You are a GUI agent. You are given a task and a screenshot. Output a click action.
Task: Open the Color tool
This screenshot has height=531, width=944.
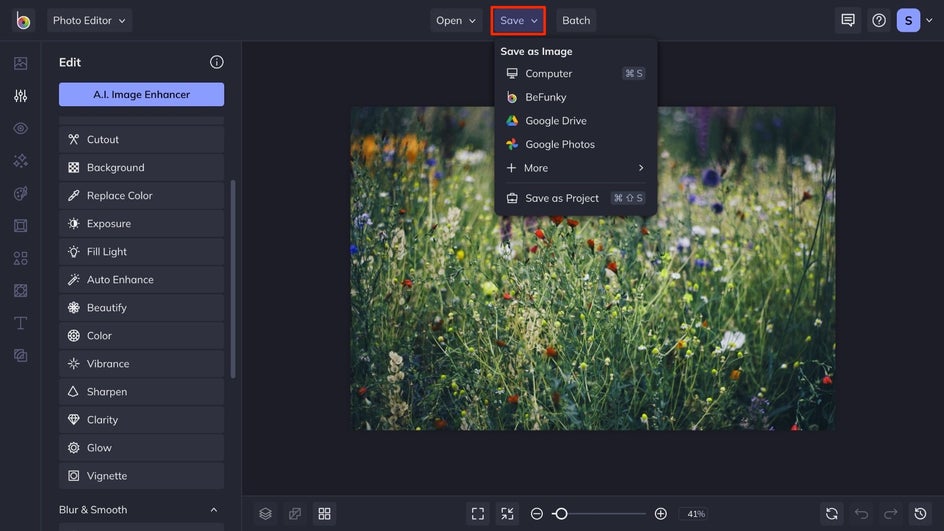141,336
